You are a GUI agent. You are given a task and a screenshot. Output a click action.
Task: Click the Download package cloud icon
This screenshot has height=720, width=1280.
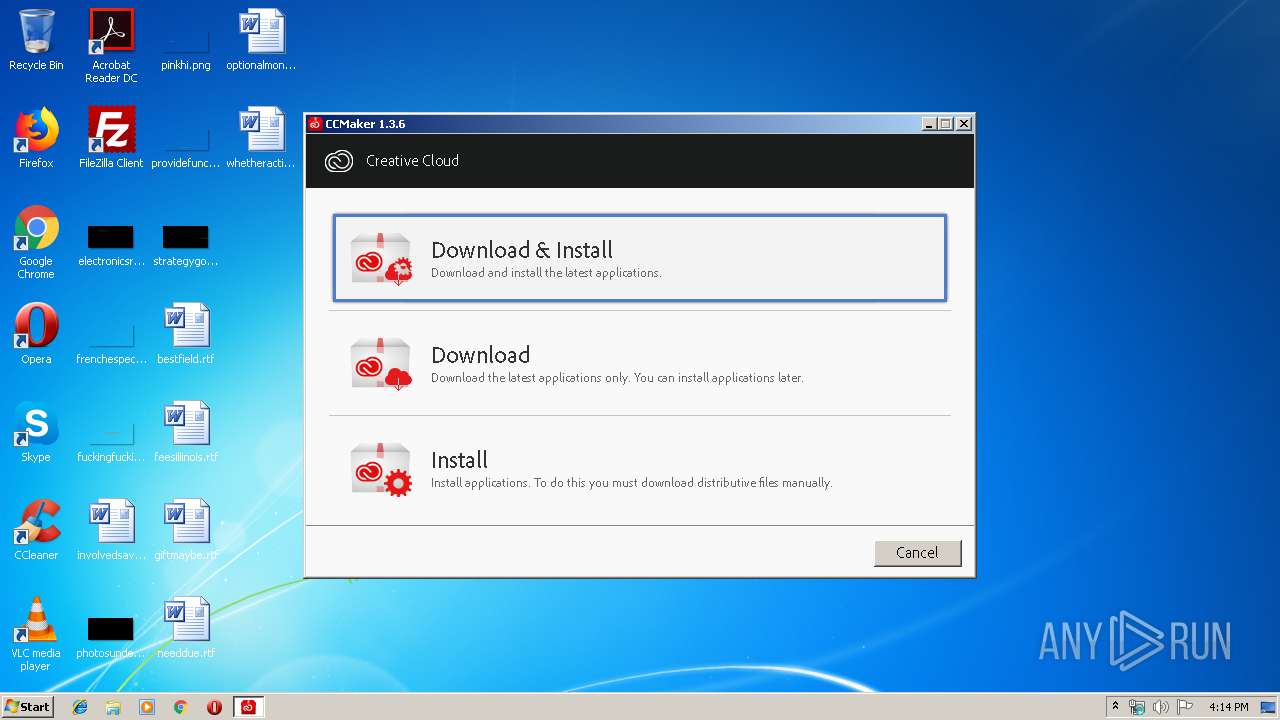381,363
